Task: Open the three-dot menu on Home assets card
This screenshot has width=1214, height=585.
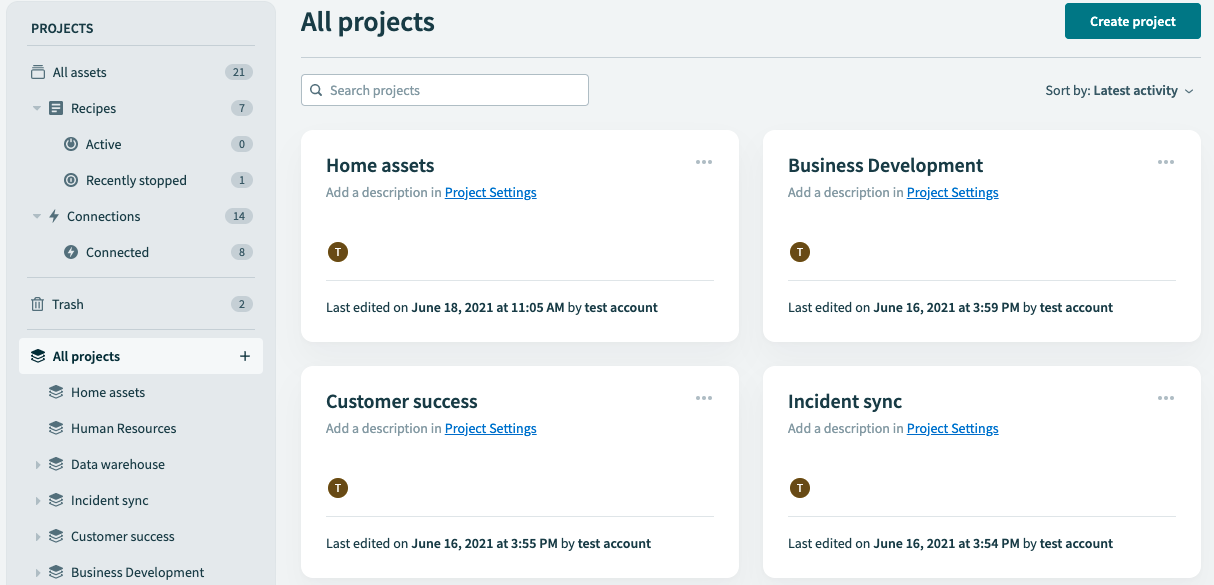Action: (x=704, y=162)
